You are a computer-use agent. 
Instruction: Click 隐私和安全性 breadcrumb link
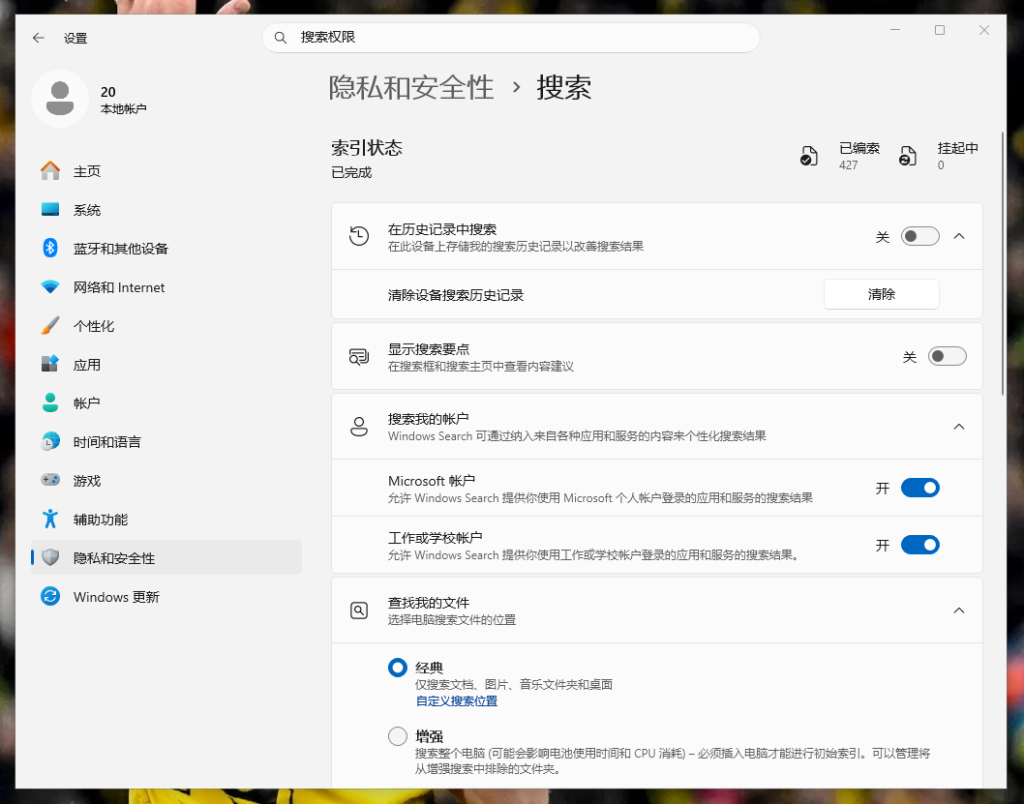click(411, 88)
